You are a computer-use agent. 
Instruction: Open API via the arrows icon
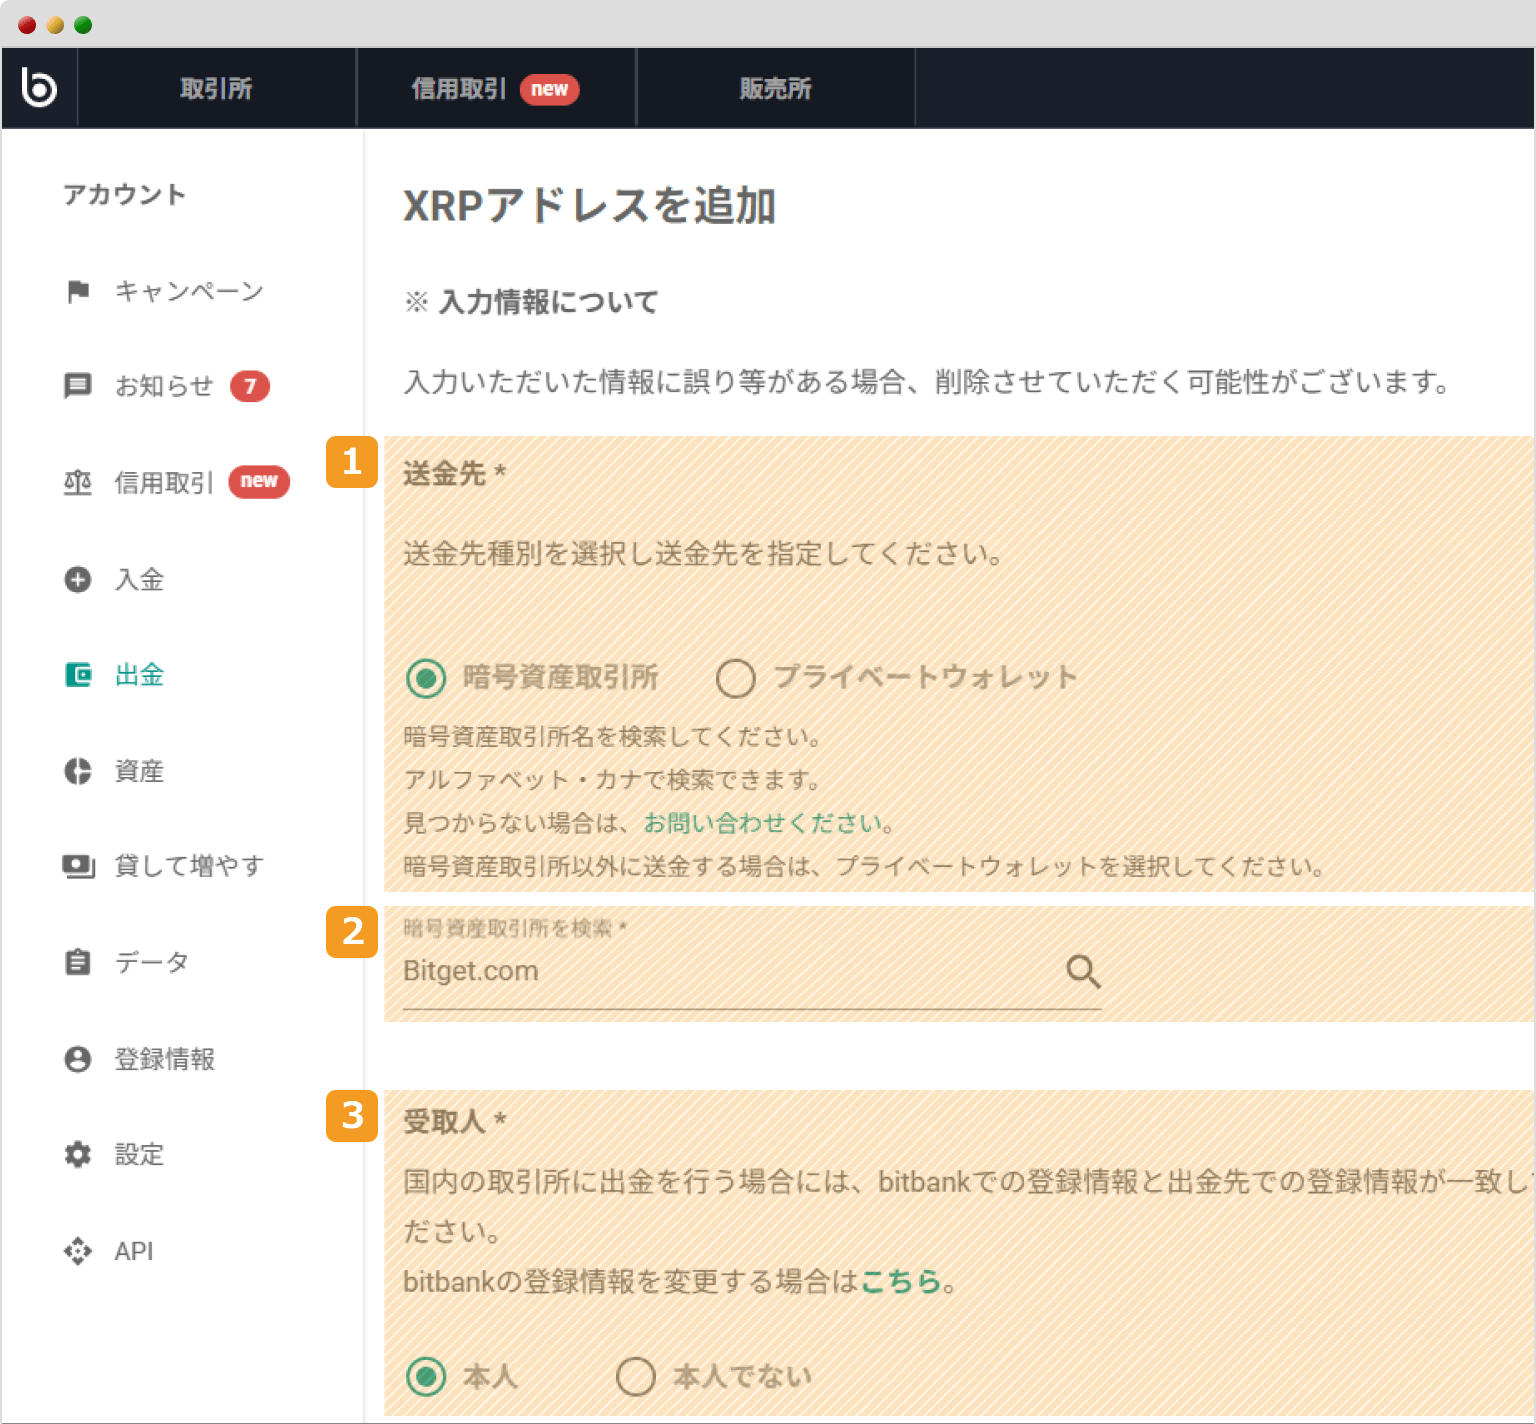(x=78, y=1251)
